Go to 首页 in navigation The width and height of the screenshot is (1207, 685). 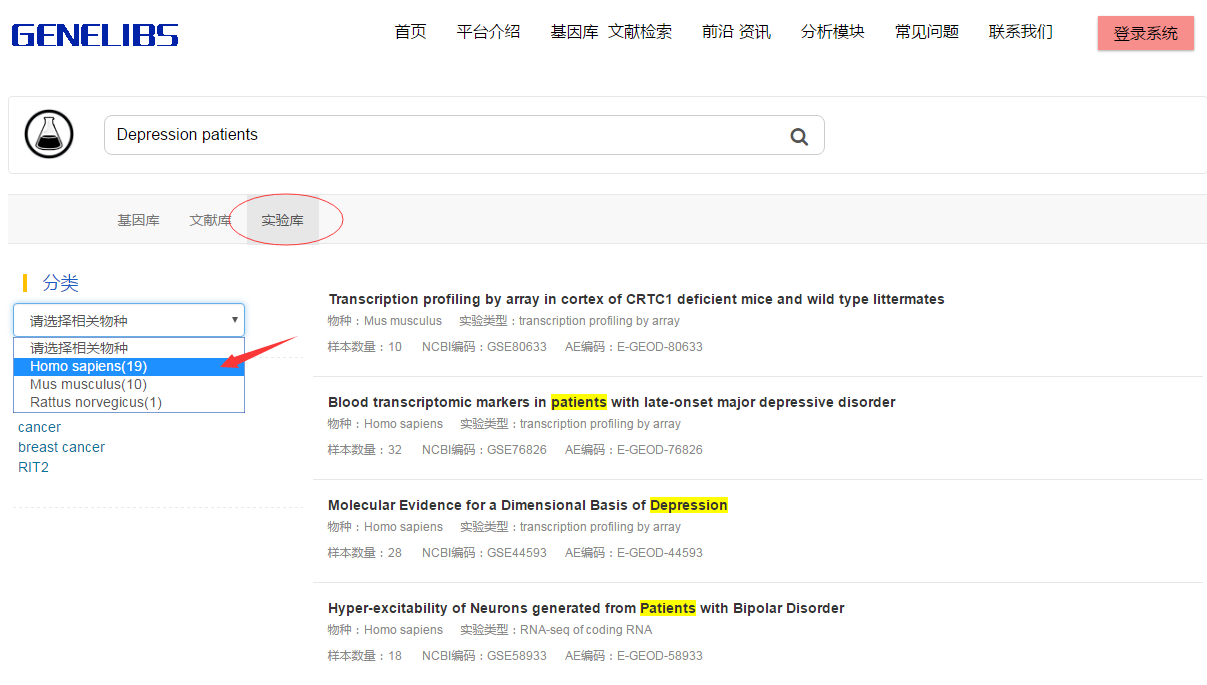[410, 32]
